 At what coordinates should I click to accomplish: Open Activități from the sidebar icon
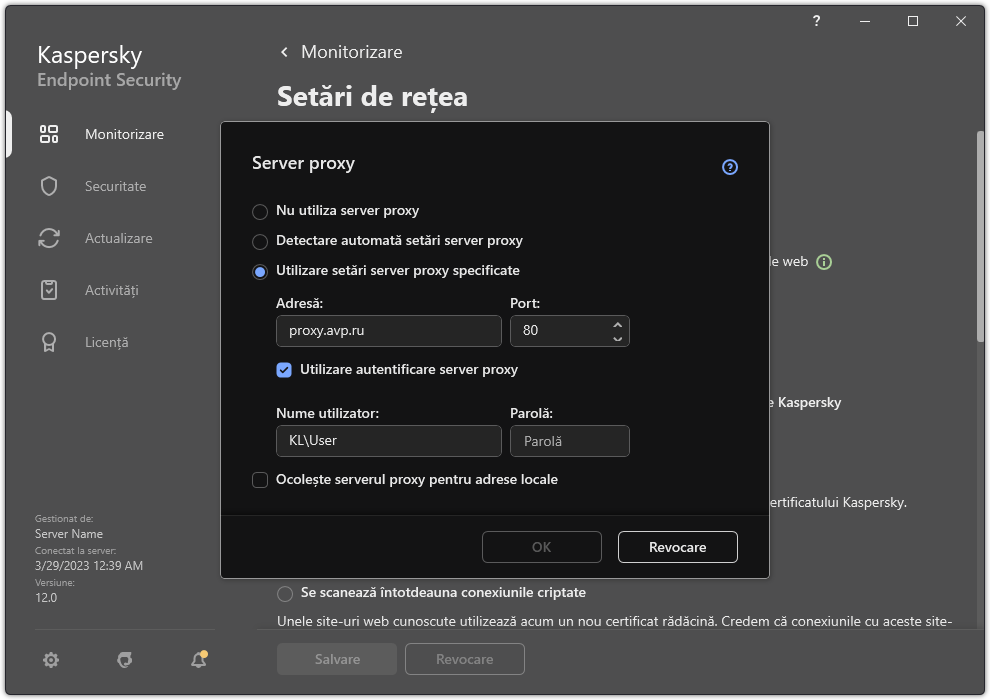48,290
